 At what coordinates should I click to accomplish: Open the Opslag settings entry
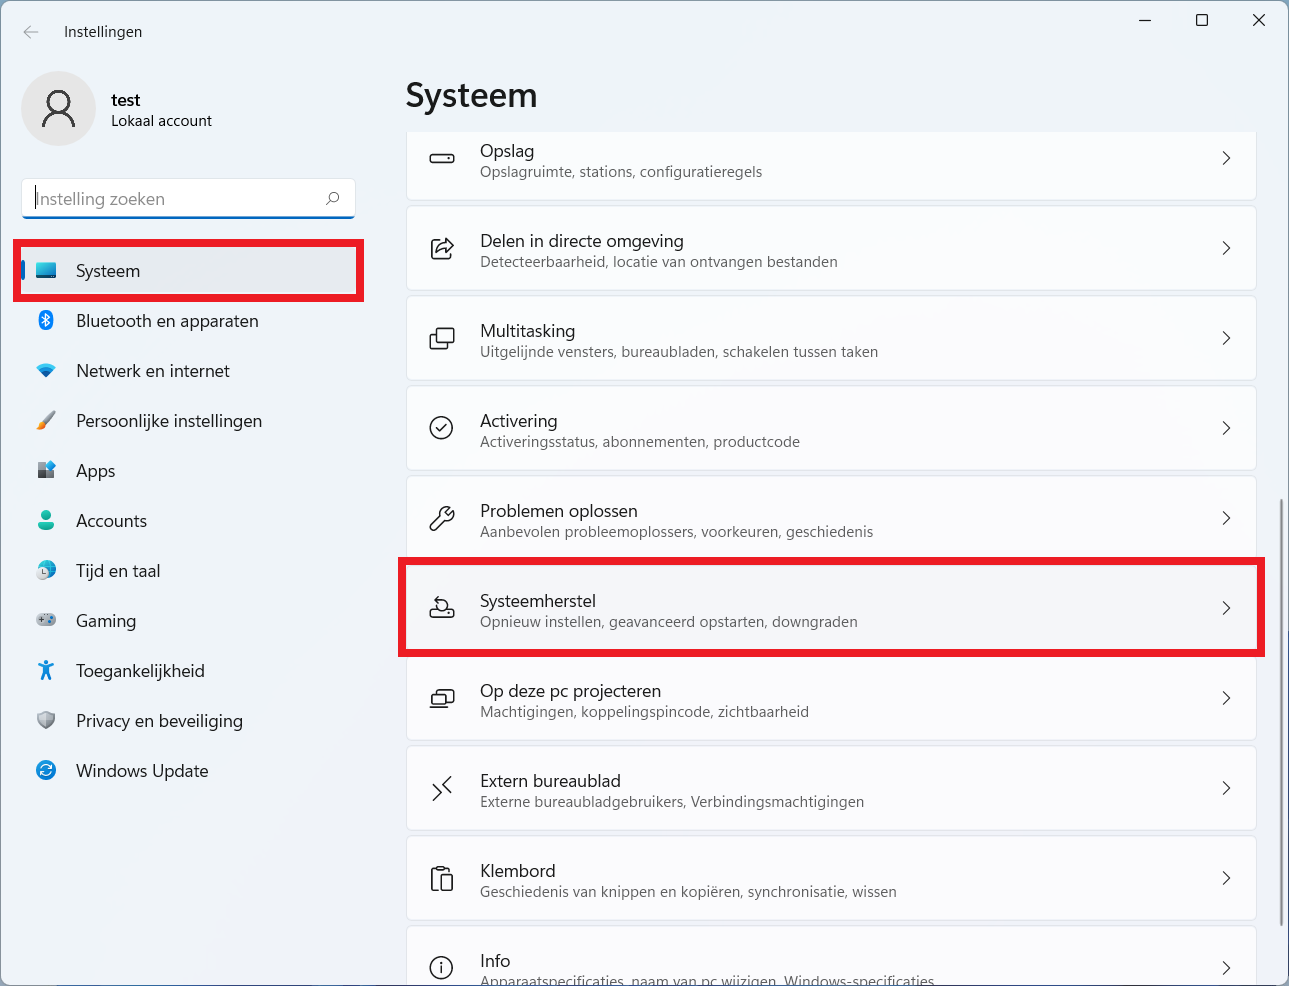831,165
